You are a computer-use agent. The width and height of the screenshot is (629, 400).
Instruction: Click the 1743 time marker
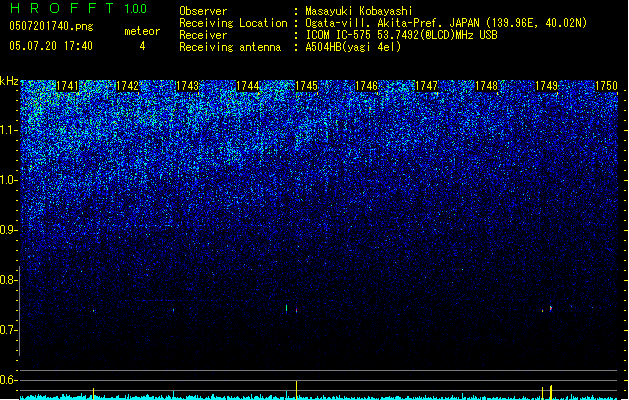[187, 86]
